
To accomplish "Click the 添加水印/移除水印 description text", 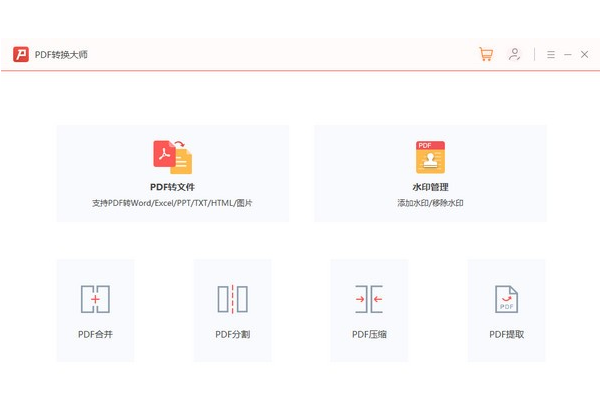I will [x=430, y=203].
